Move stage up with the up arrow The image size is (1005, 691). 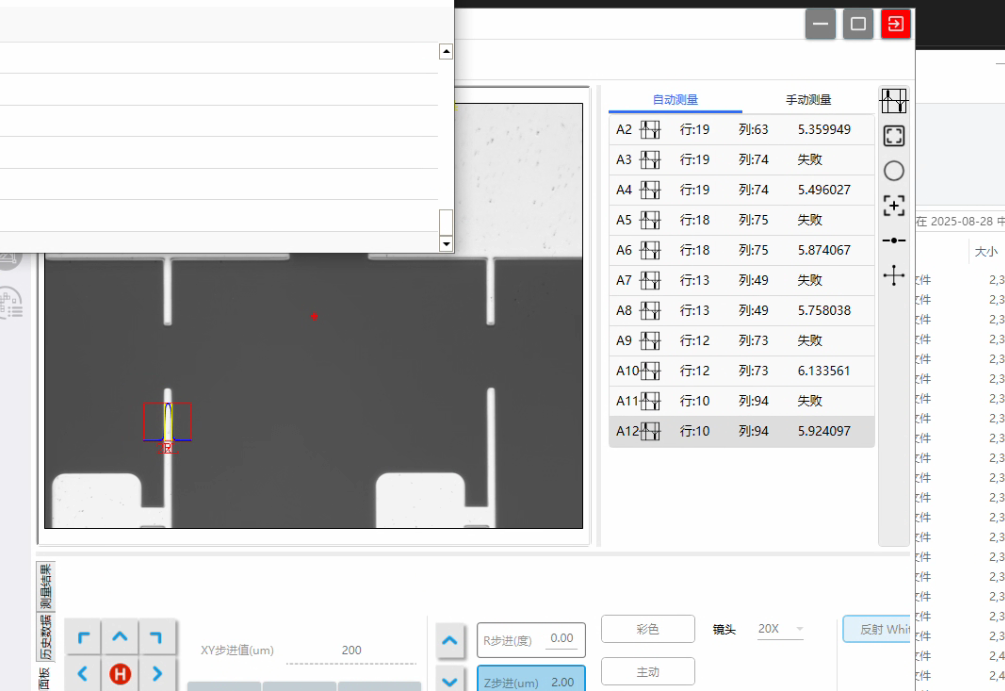[x=120, y=637]
